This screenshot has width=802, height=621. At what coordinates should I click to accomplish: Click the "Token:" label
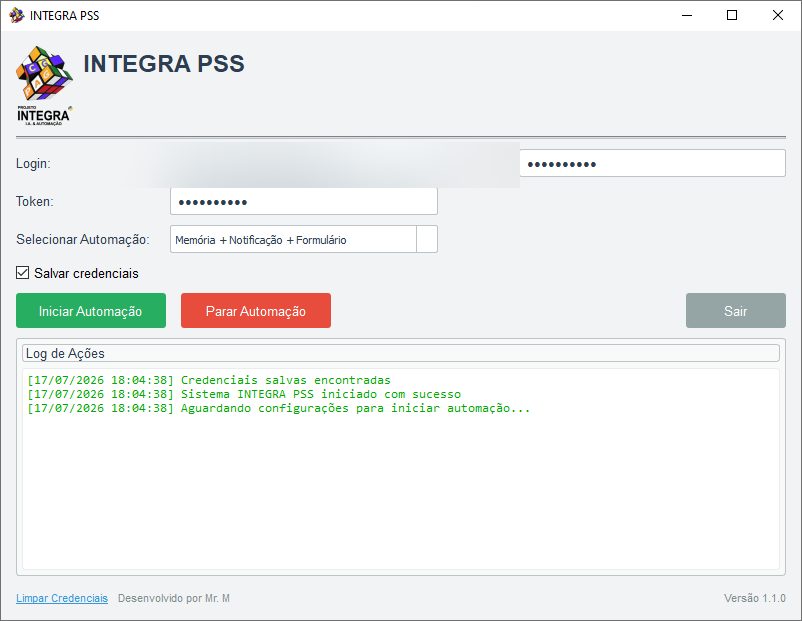pos(35,202)
